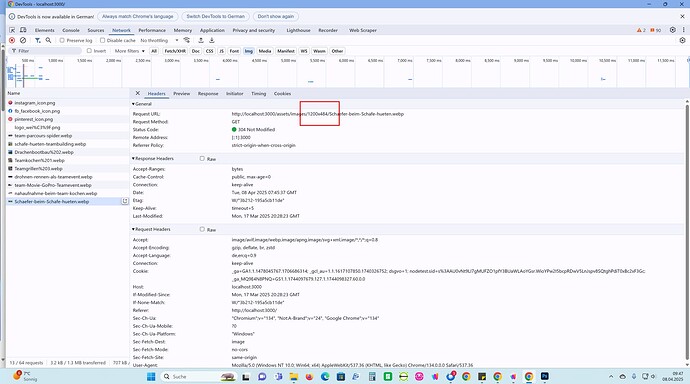Click the request details vertical scrollbar

coord(687,232)
